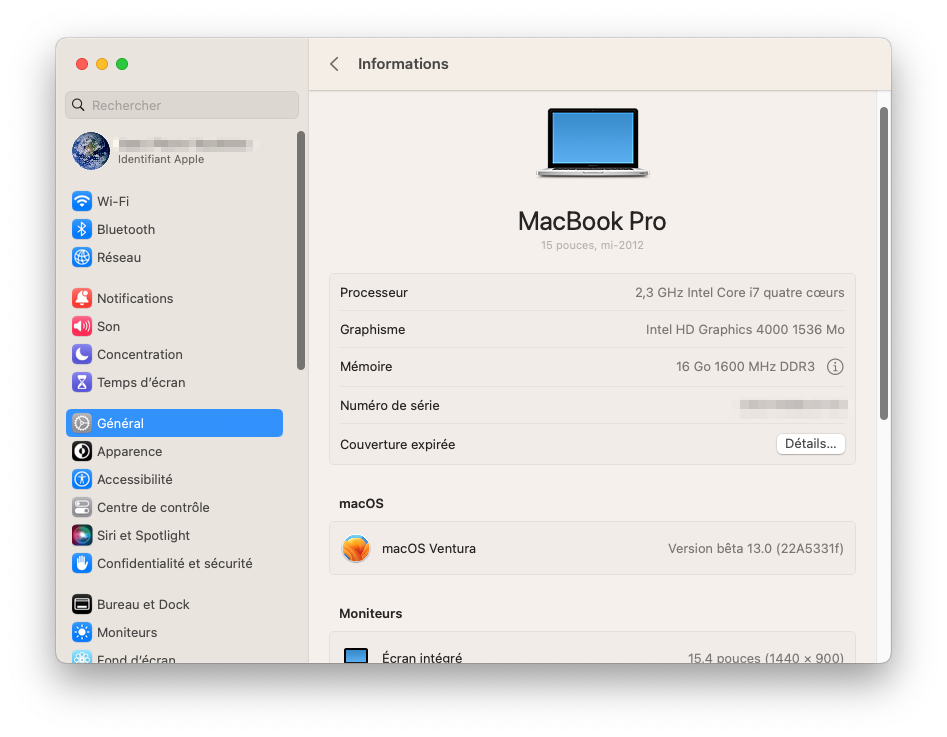947x737 pixels.
Task: Click the Graphisme row label
Action: [373, 329]
